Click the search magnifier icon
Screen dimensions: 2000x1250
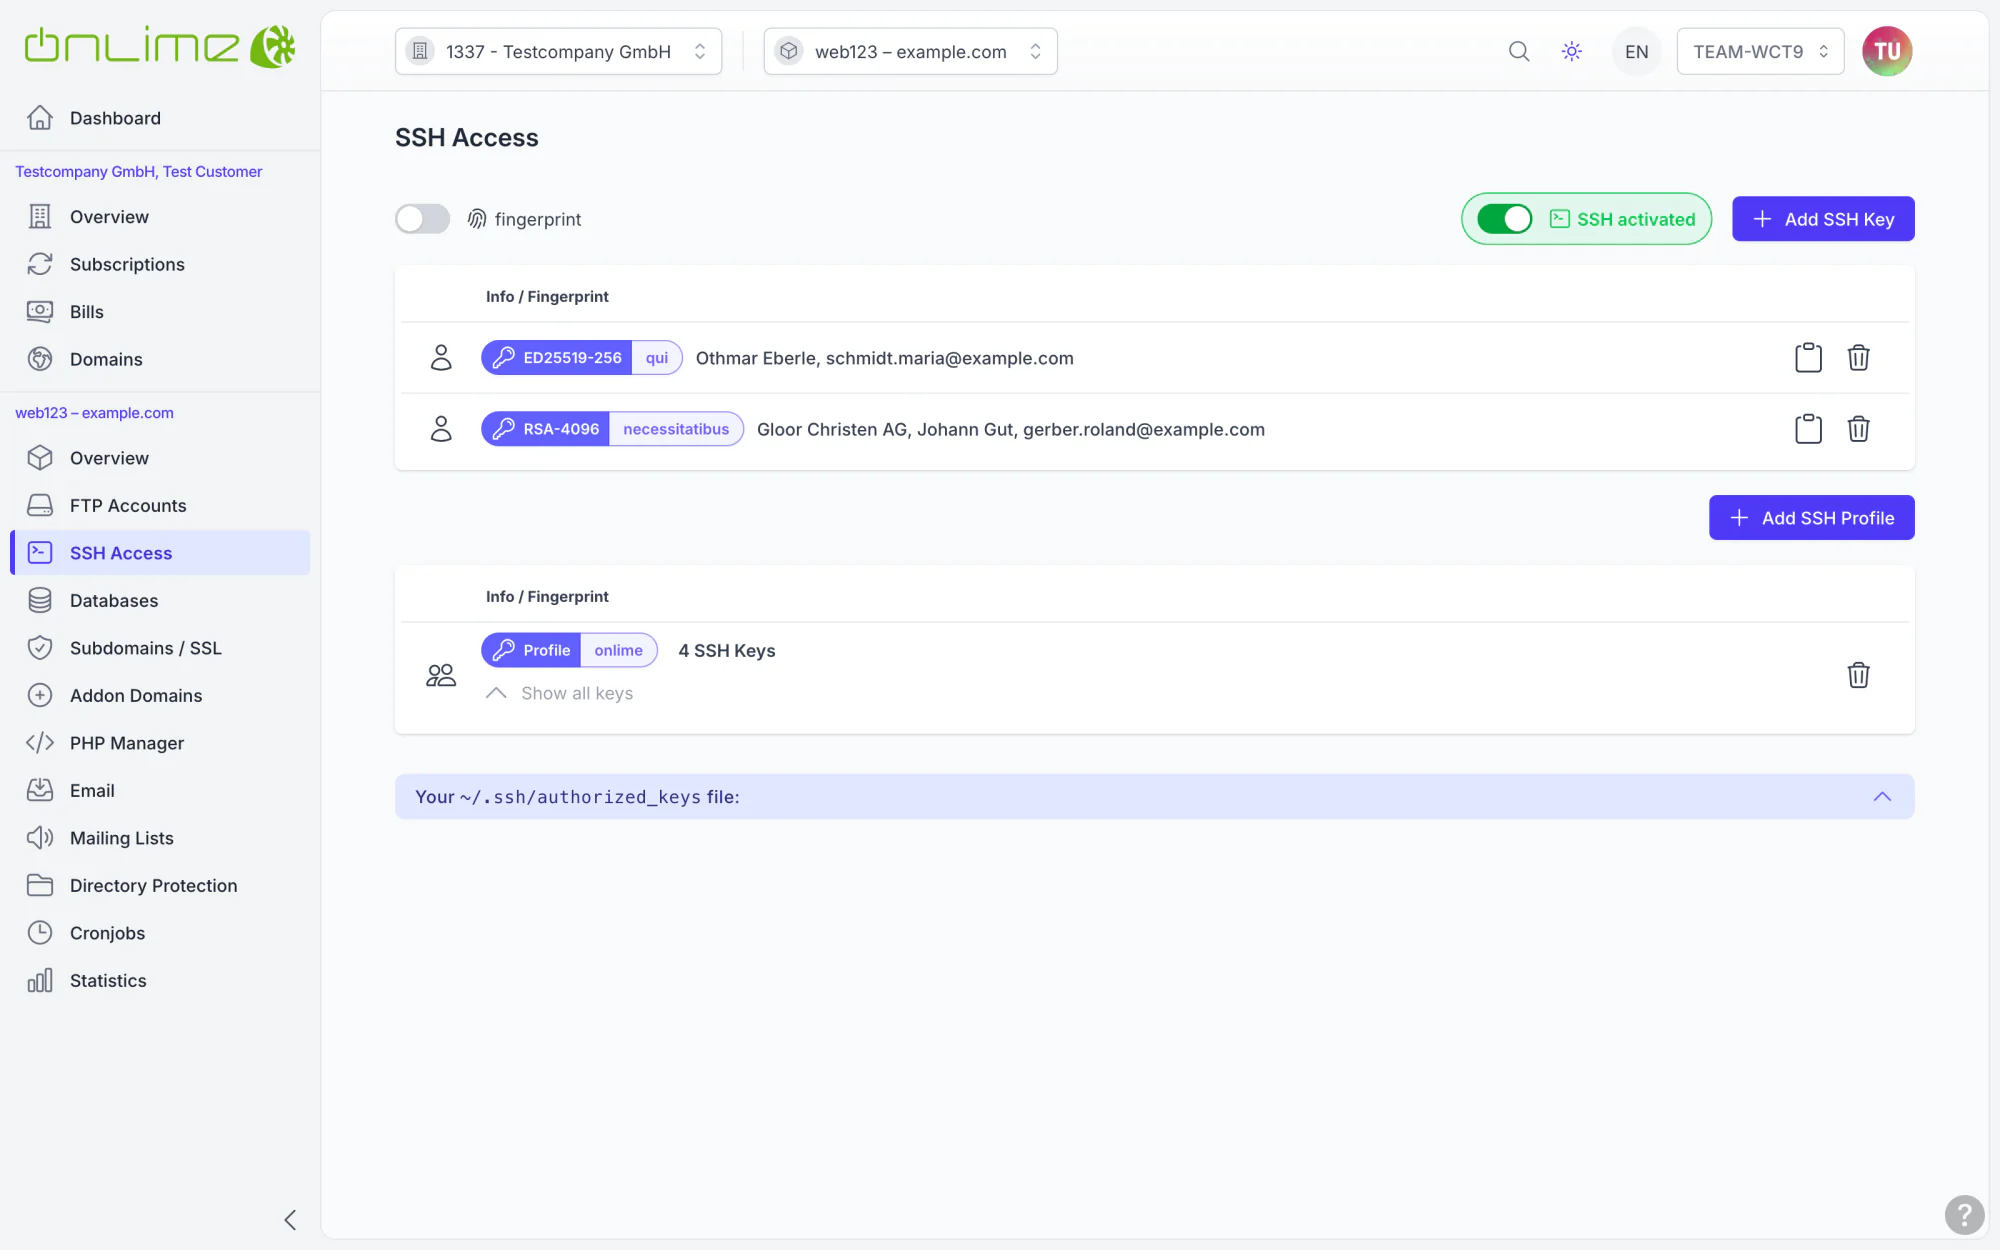[1519, 51]
